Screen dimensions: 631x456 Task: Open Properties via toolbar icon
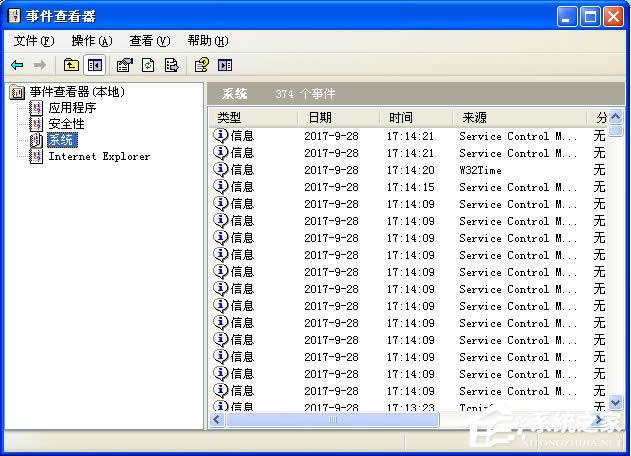(124, 65)
